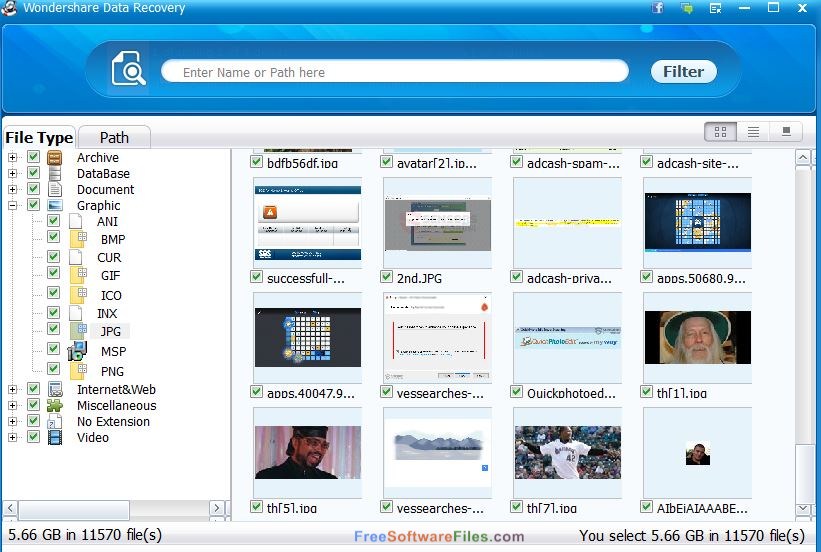Click the INX file type icon

(x=75, y=313)
